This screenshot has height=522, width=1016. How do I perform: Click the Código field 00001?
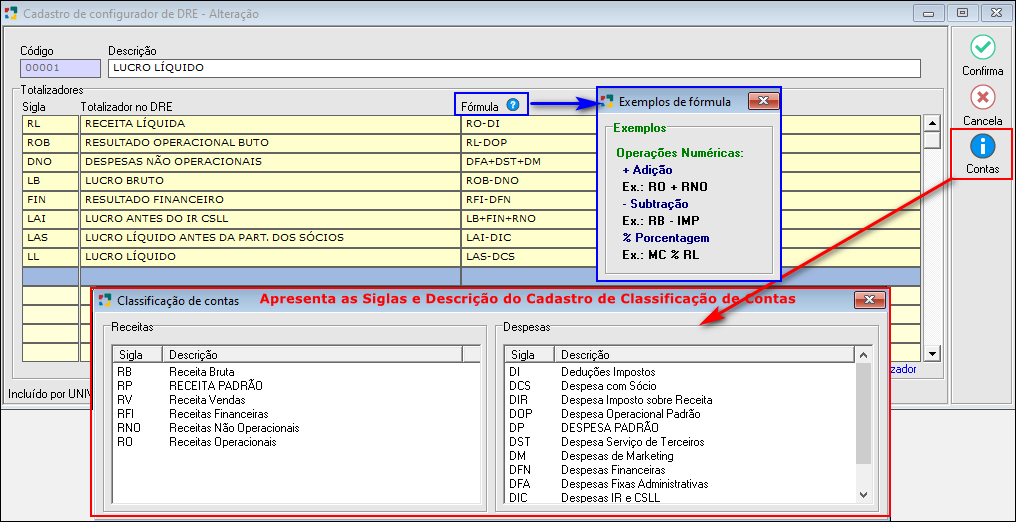(60, 68)
